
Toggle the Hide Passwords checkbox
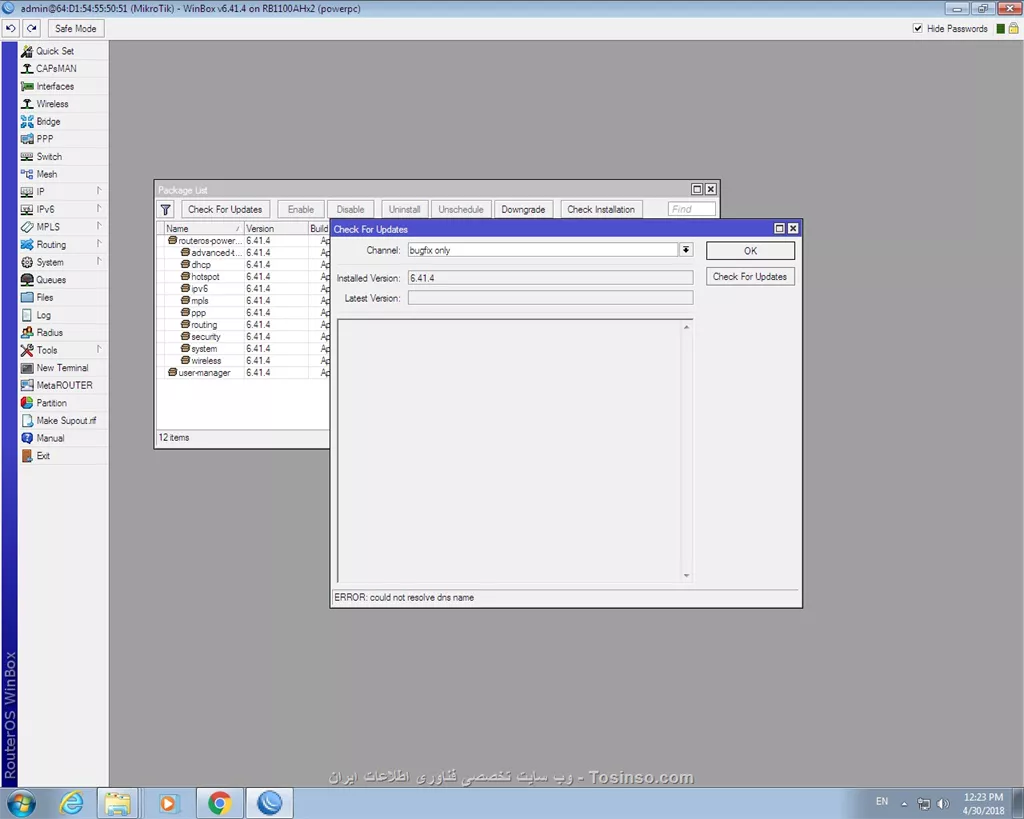point(918,28)
